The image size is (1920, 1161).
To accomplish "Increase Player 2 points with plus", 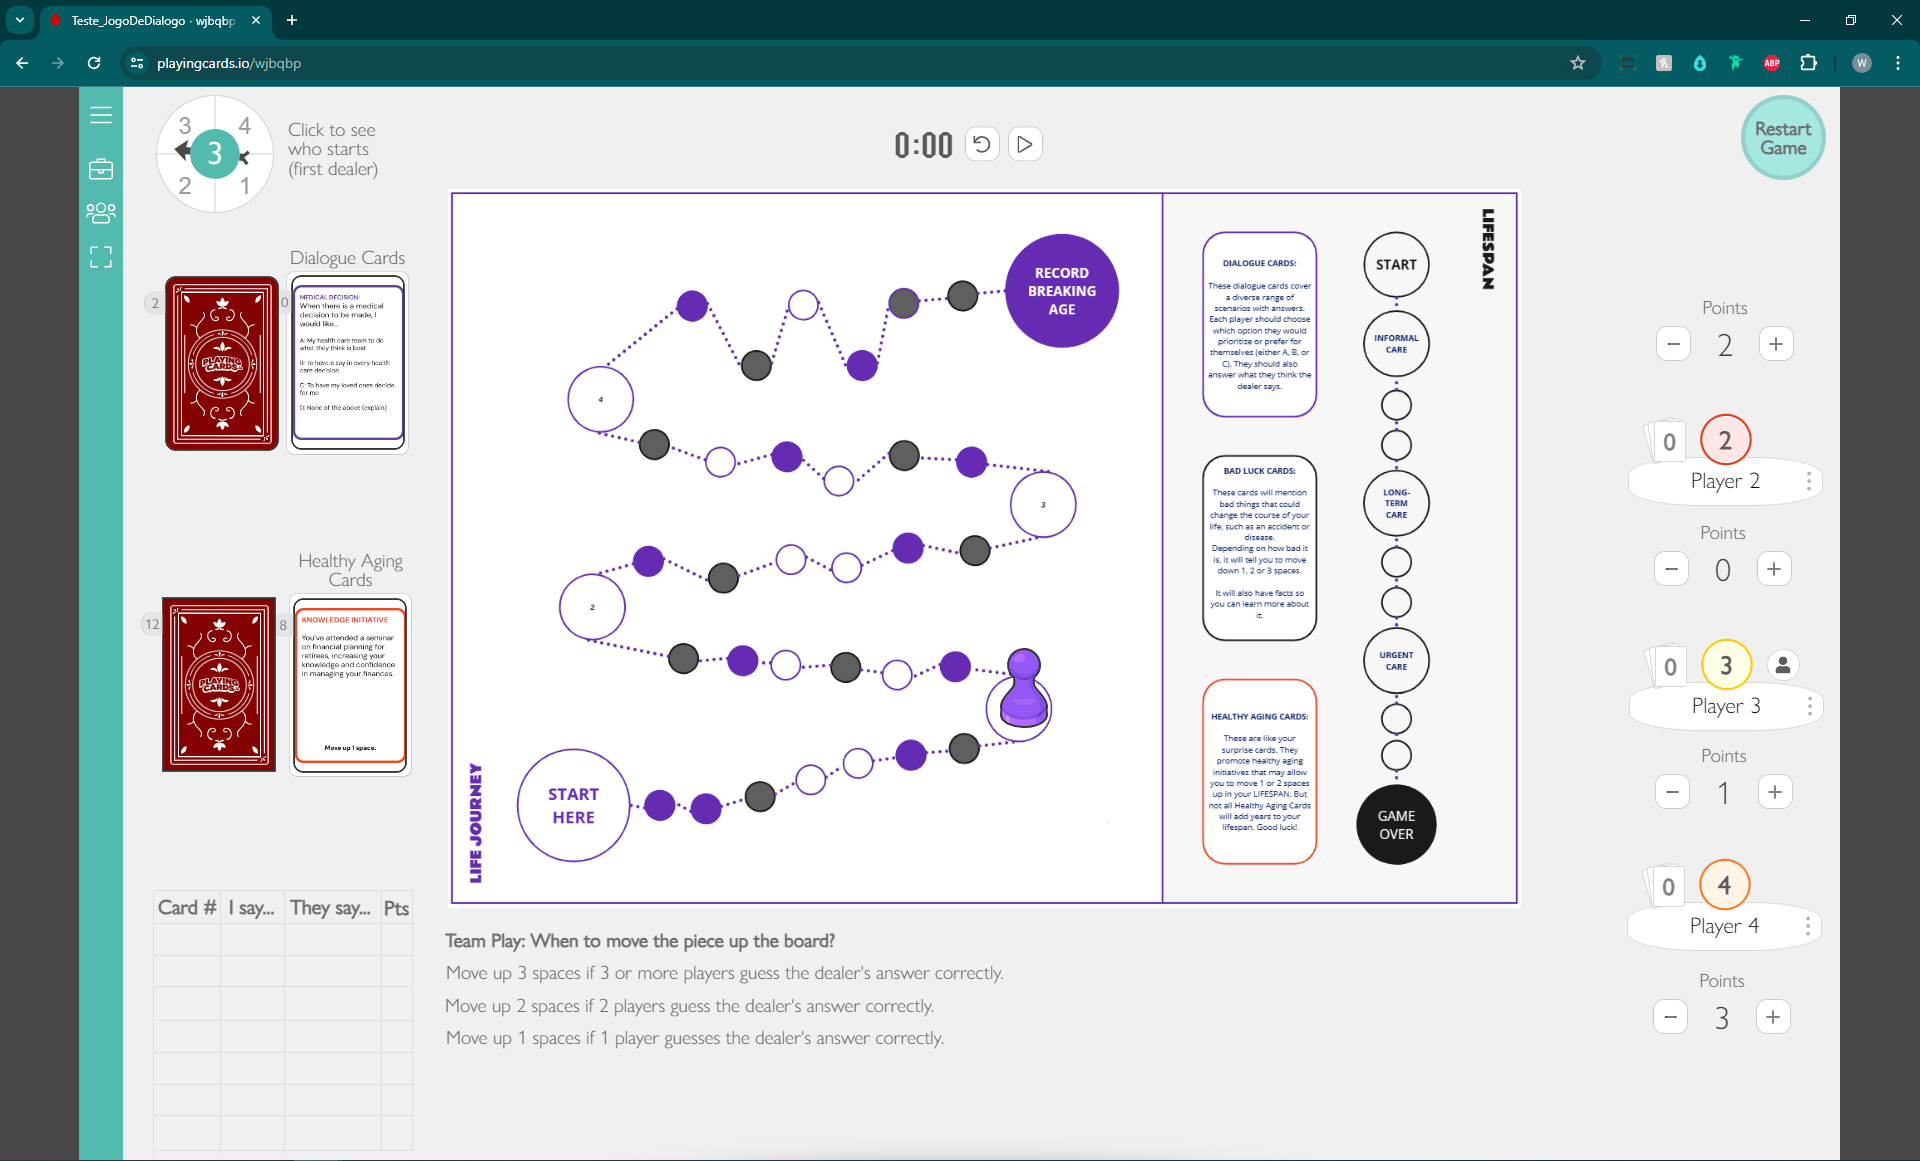I will point(1774,569).
